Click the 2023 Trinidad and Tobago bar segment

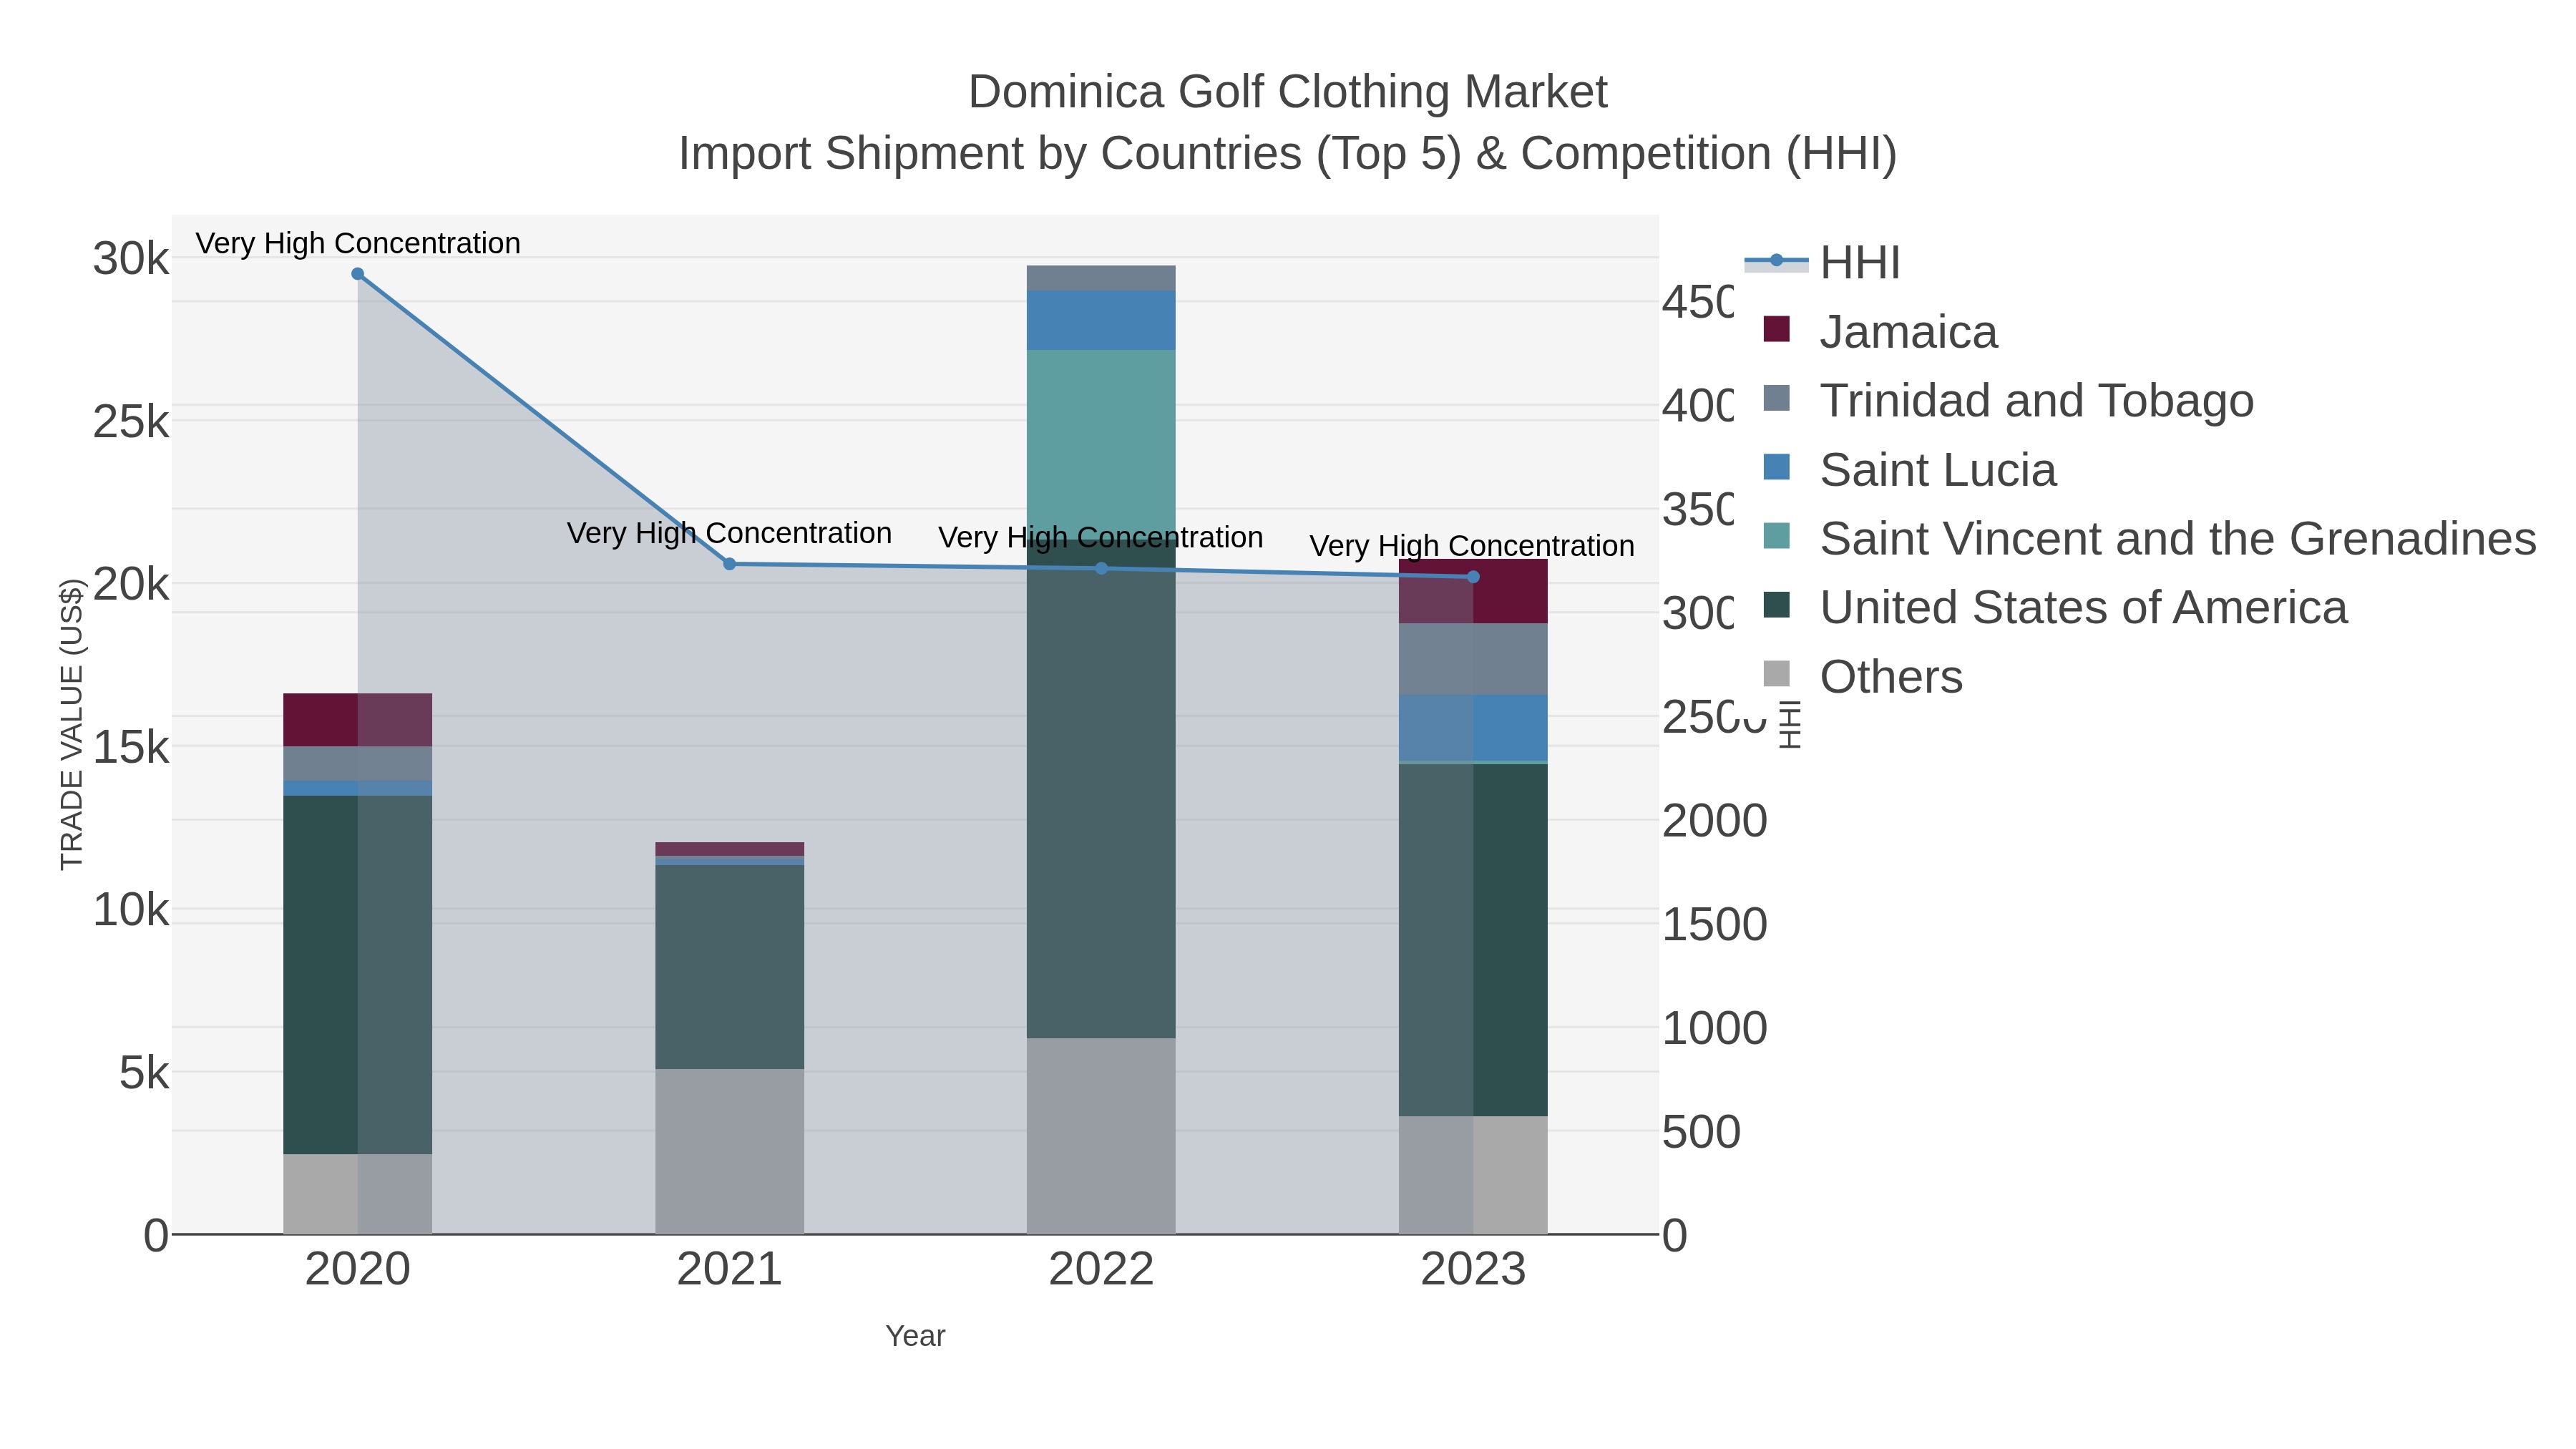[x=1473, y=659]
